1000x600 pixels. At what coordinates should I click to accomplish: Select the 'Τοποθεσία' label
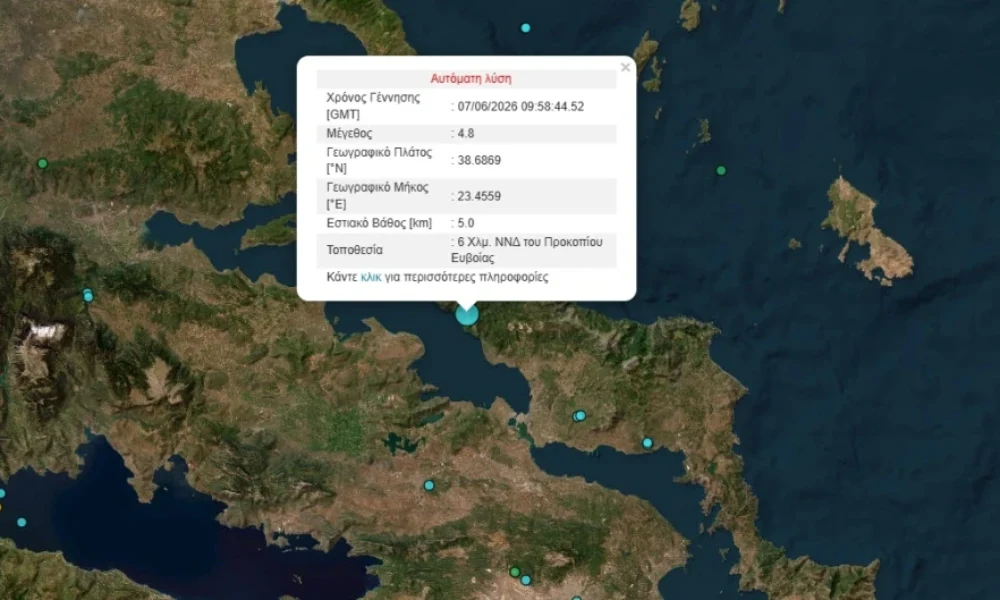pos(355,250)
